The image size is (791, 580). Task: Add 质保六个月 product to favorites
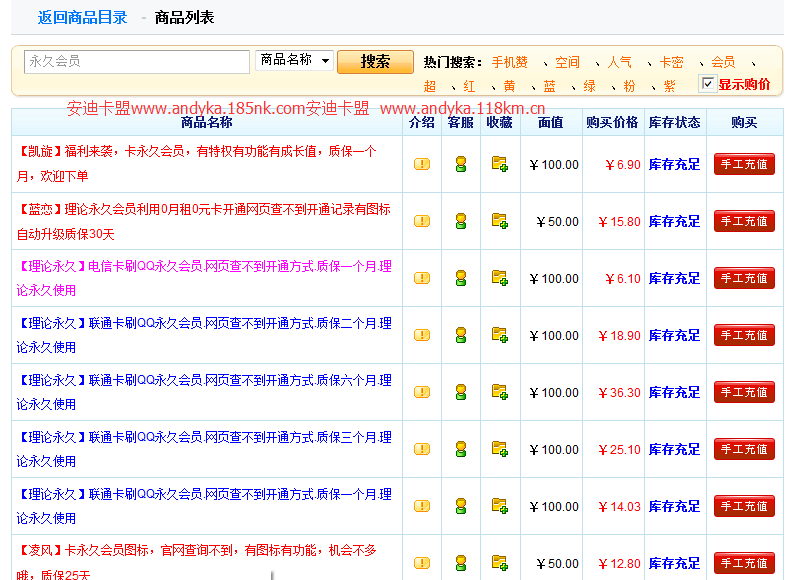[499, 392]
